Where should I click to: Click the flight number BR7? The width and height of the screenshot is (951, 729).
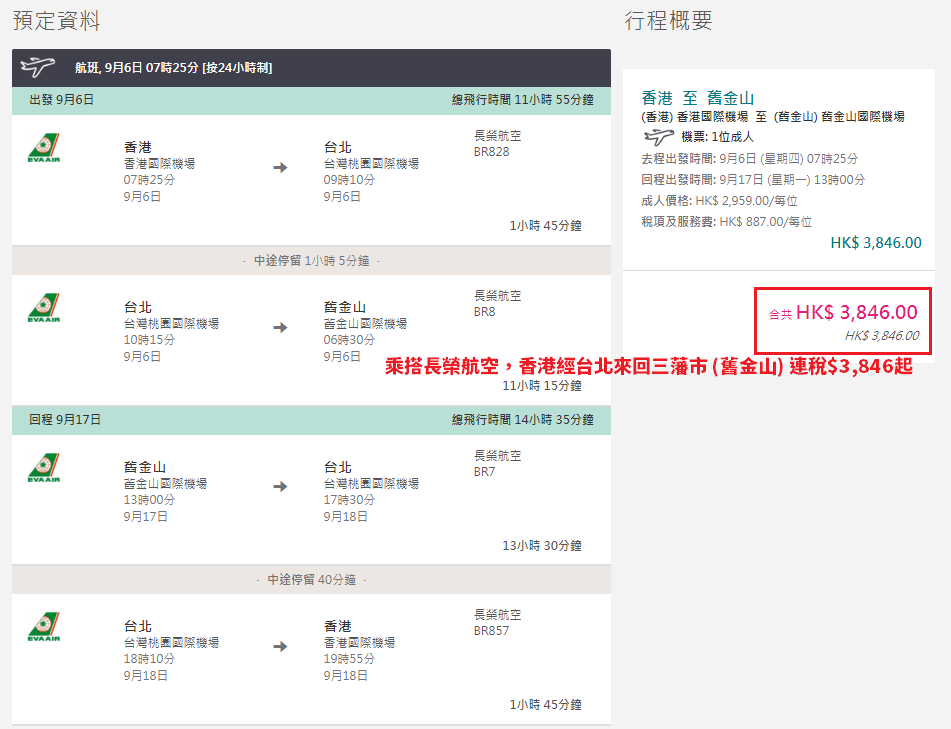(484, 472)
